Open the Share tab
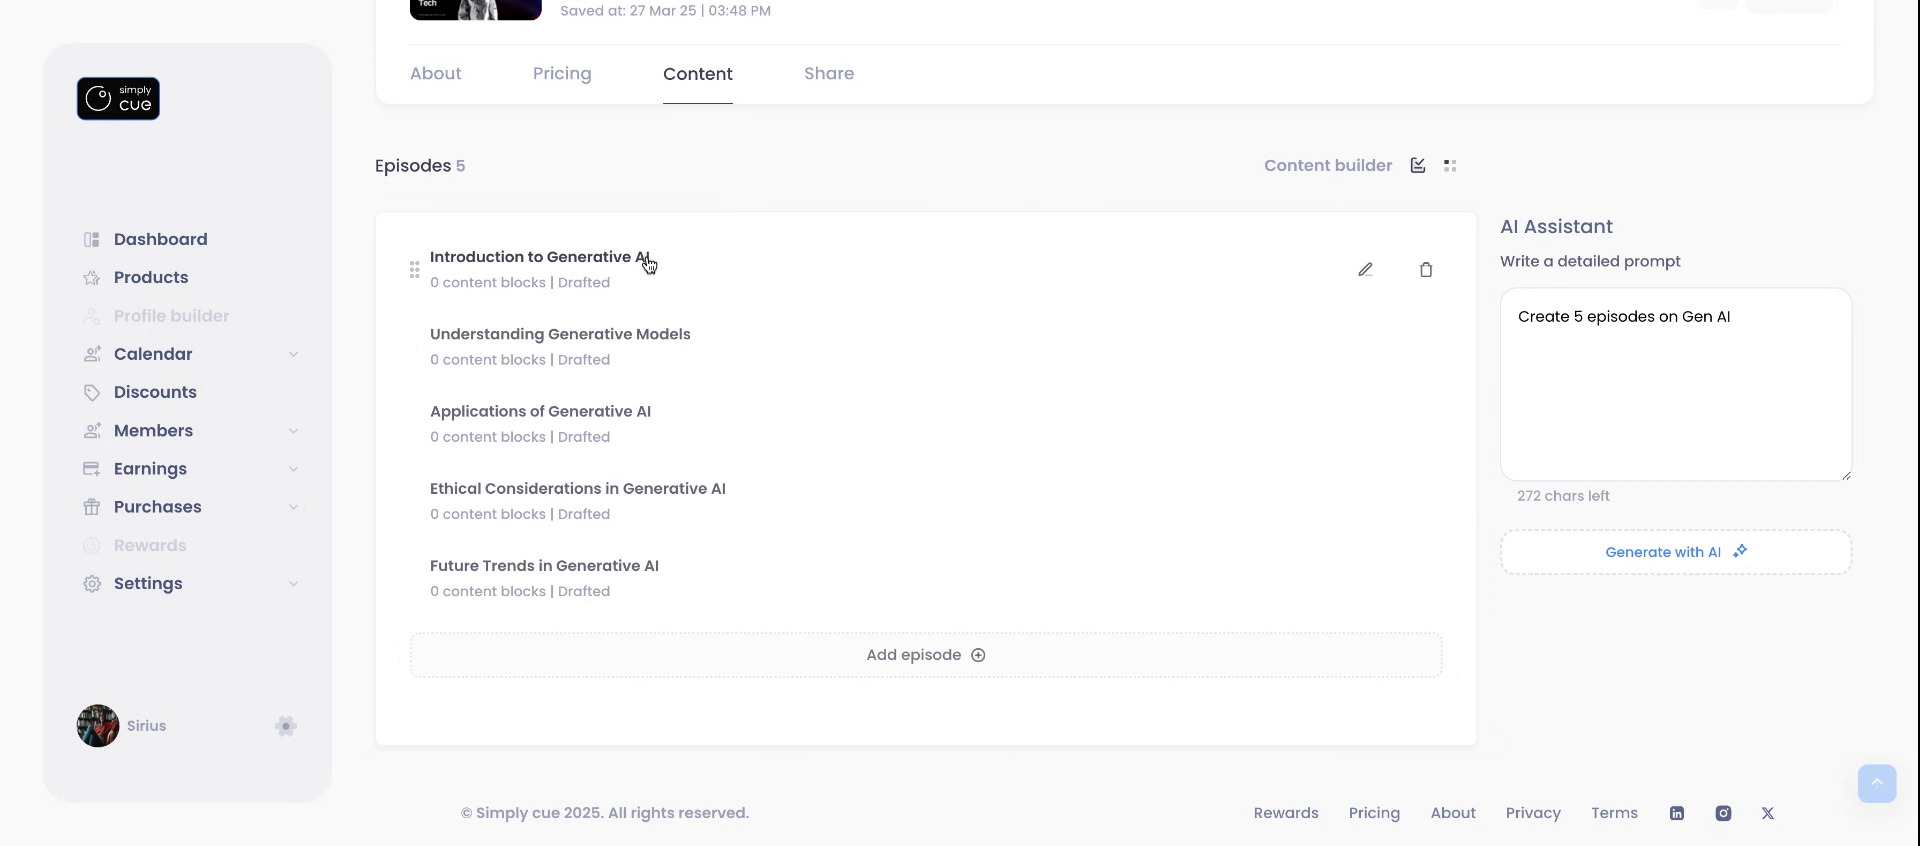Screen dimensions: 1920x846 click(x=829, y=74)
